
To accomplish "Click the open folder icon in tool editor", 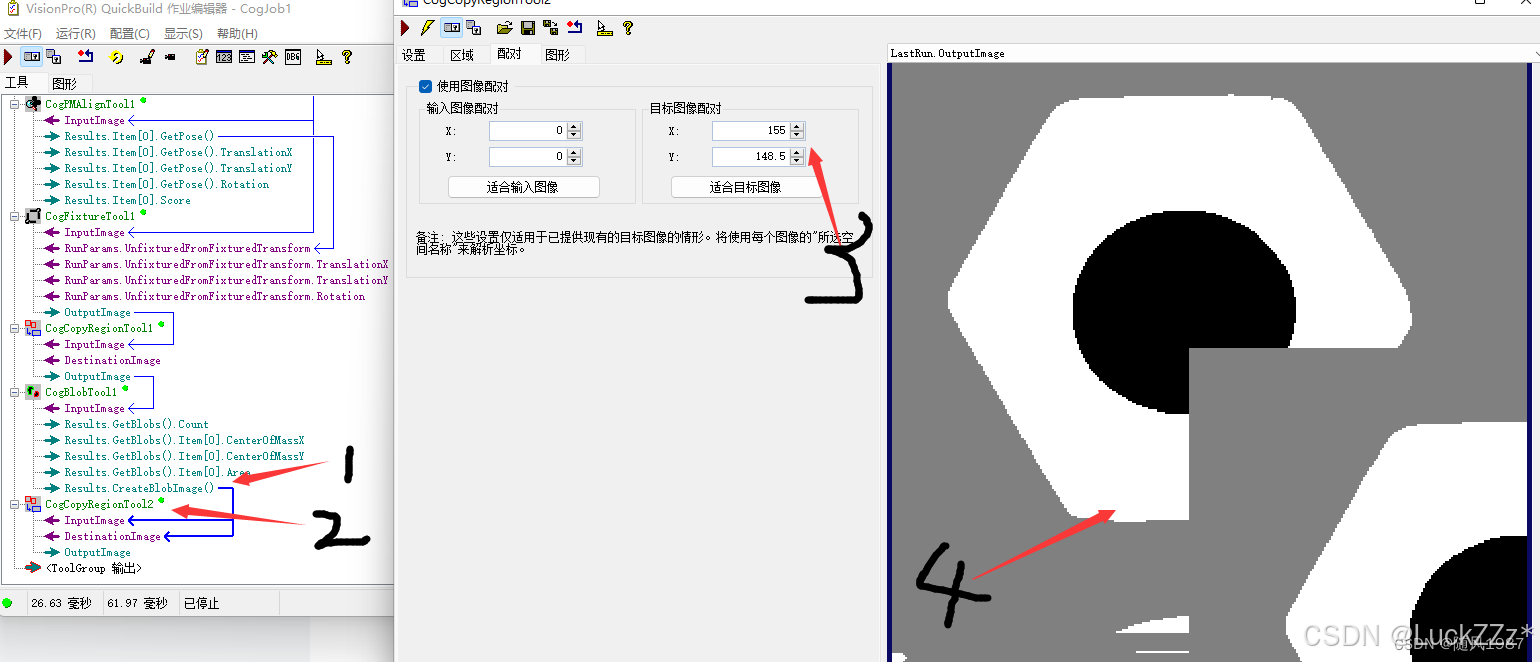I will (x=505, y=27).
